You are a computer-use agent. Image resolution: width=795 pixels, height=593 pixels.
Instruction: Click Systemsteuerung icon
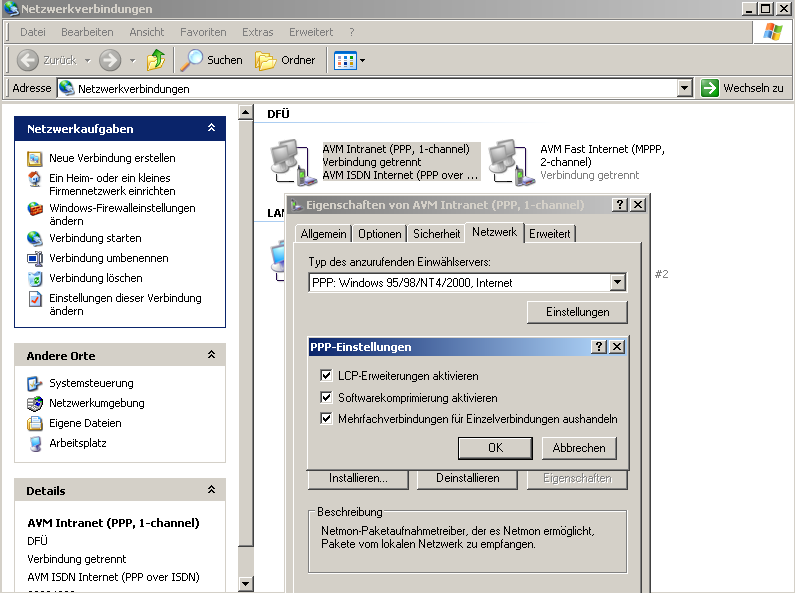tap(34, 384)
